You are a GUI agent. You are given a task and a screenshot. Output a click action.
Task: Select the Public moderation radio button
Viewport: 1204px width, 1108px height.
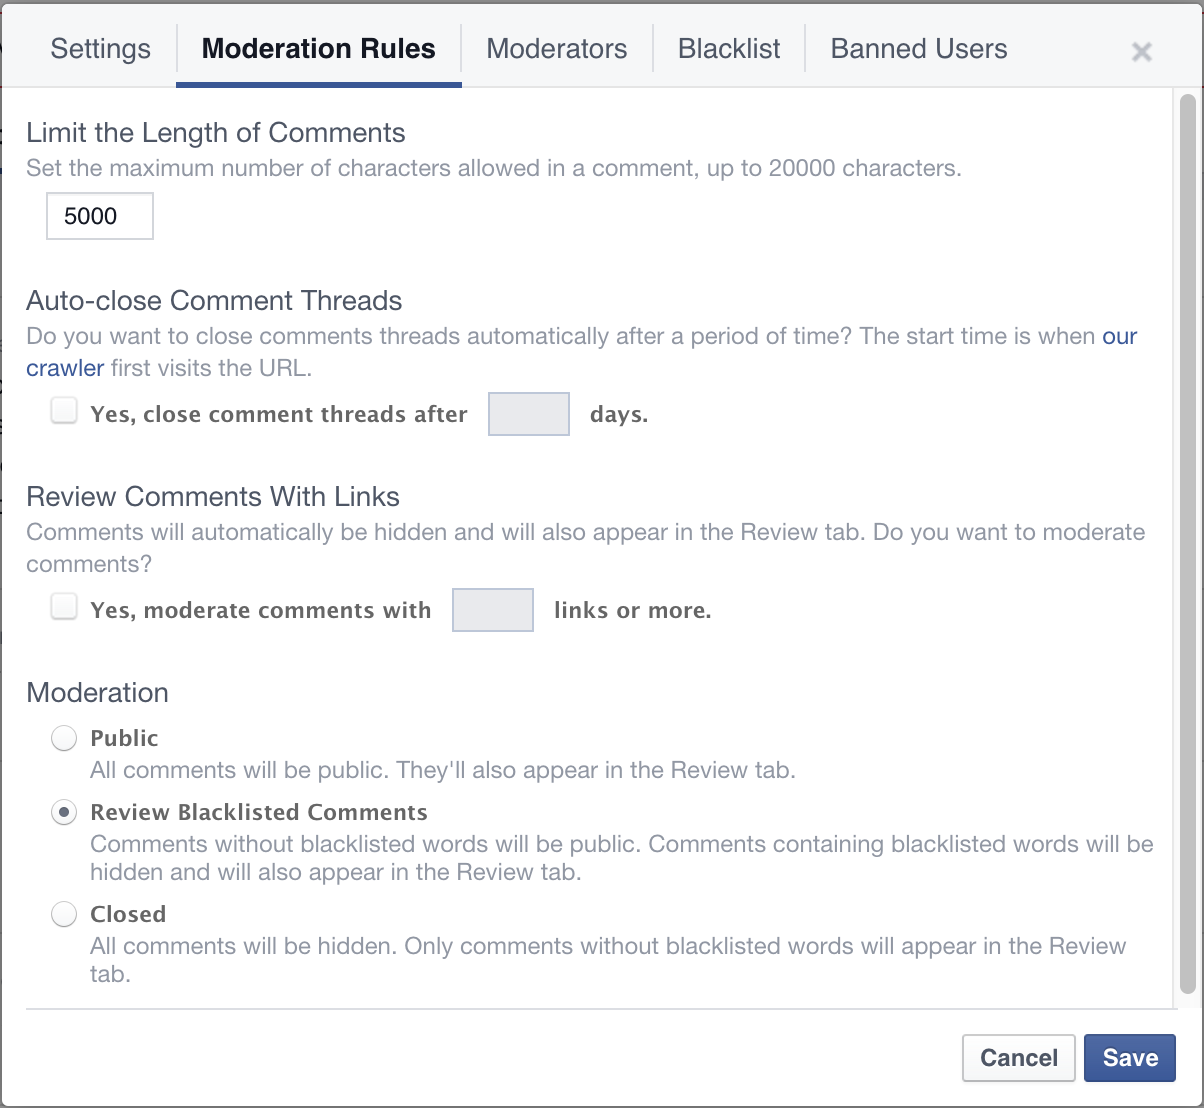(64, 739)
